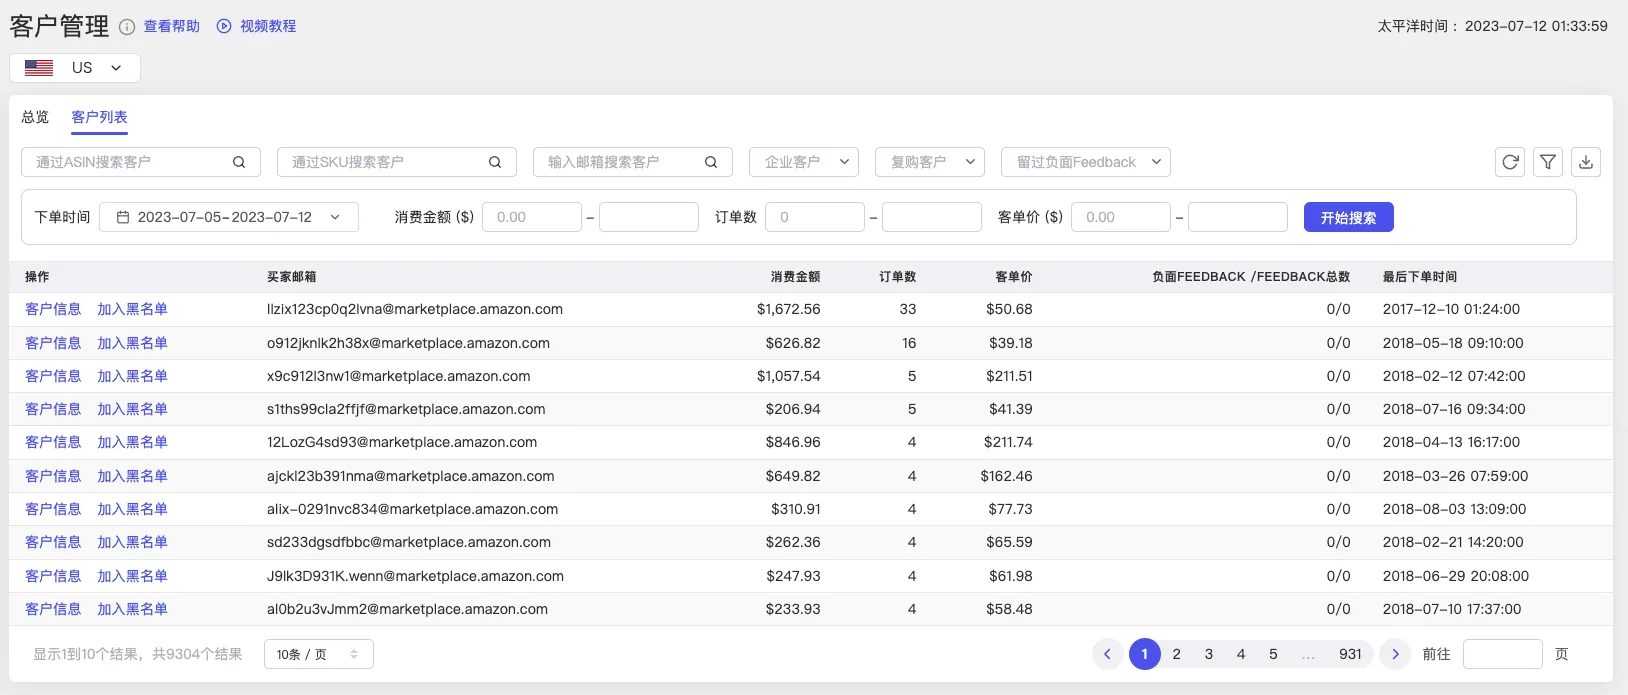
Task: Open the order date range picker
Action: coord(229,217)
